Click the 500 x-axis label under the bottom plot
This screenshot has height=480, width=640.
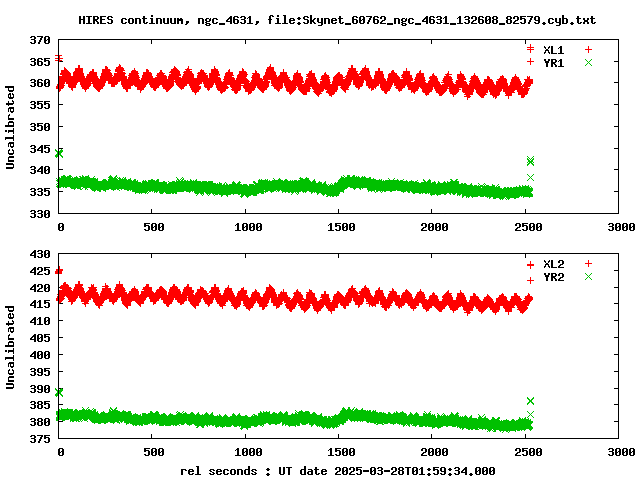[x=153, y=452]
